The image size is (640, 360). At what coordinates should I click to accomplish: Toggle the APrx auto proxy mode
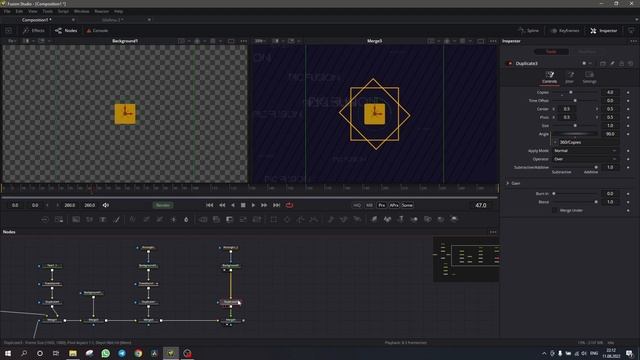[x=394, y=205]
